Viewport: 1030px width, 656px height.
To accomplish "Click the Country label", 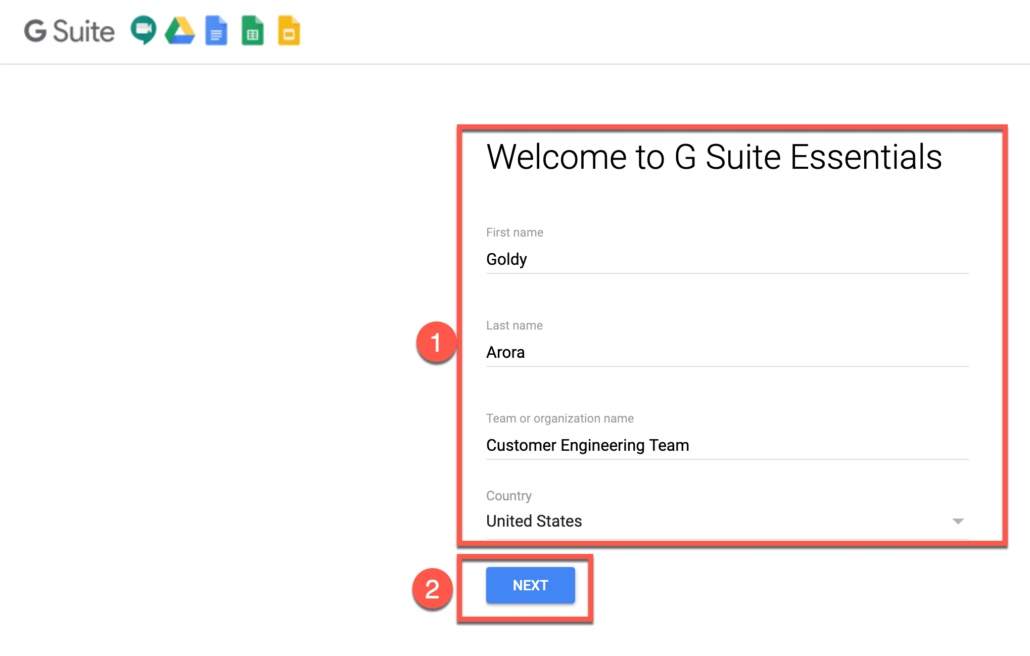I will [508, 496].
